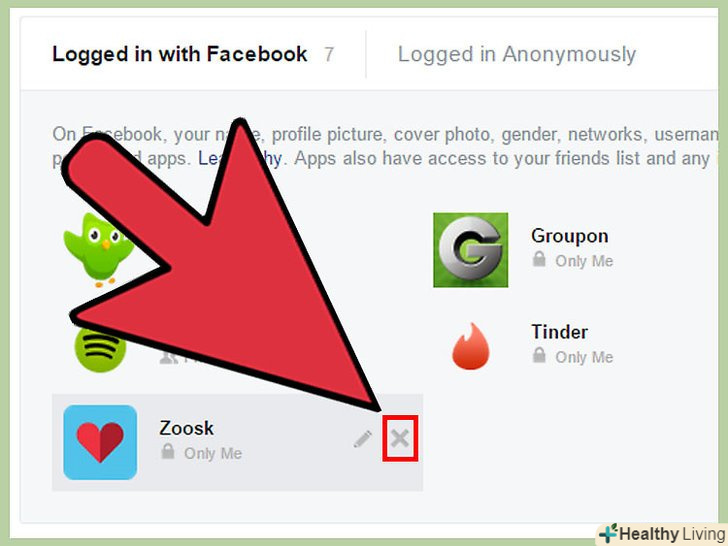
Task: Open the Zoosk app name link
Action: pos(187,428)
